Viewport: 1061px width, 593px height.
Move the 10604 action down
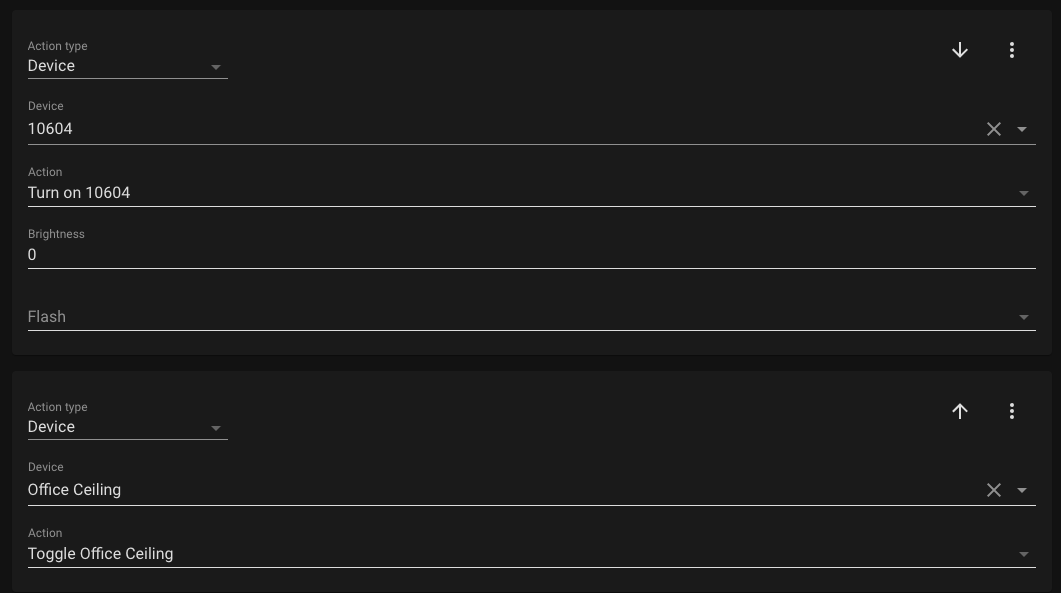point(960,50)
